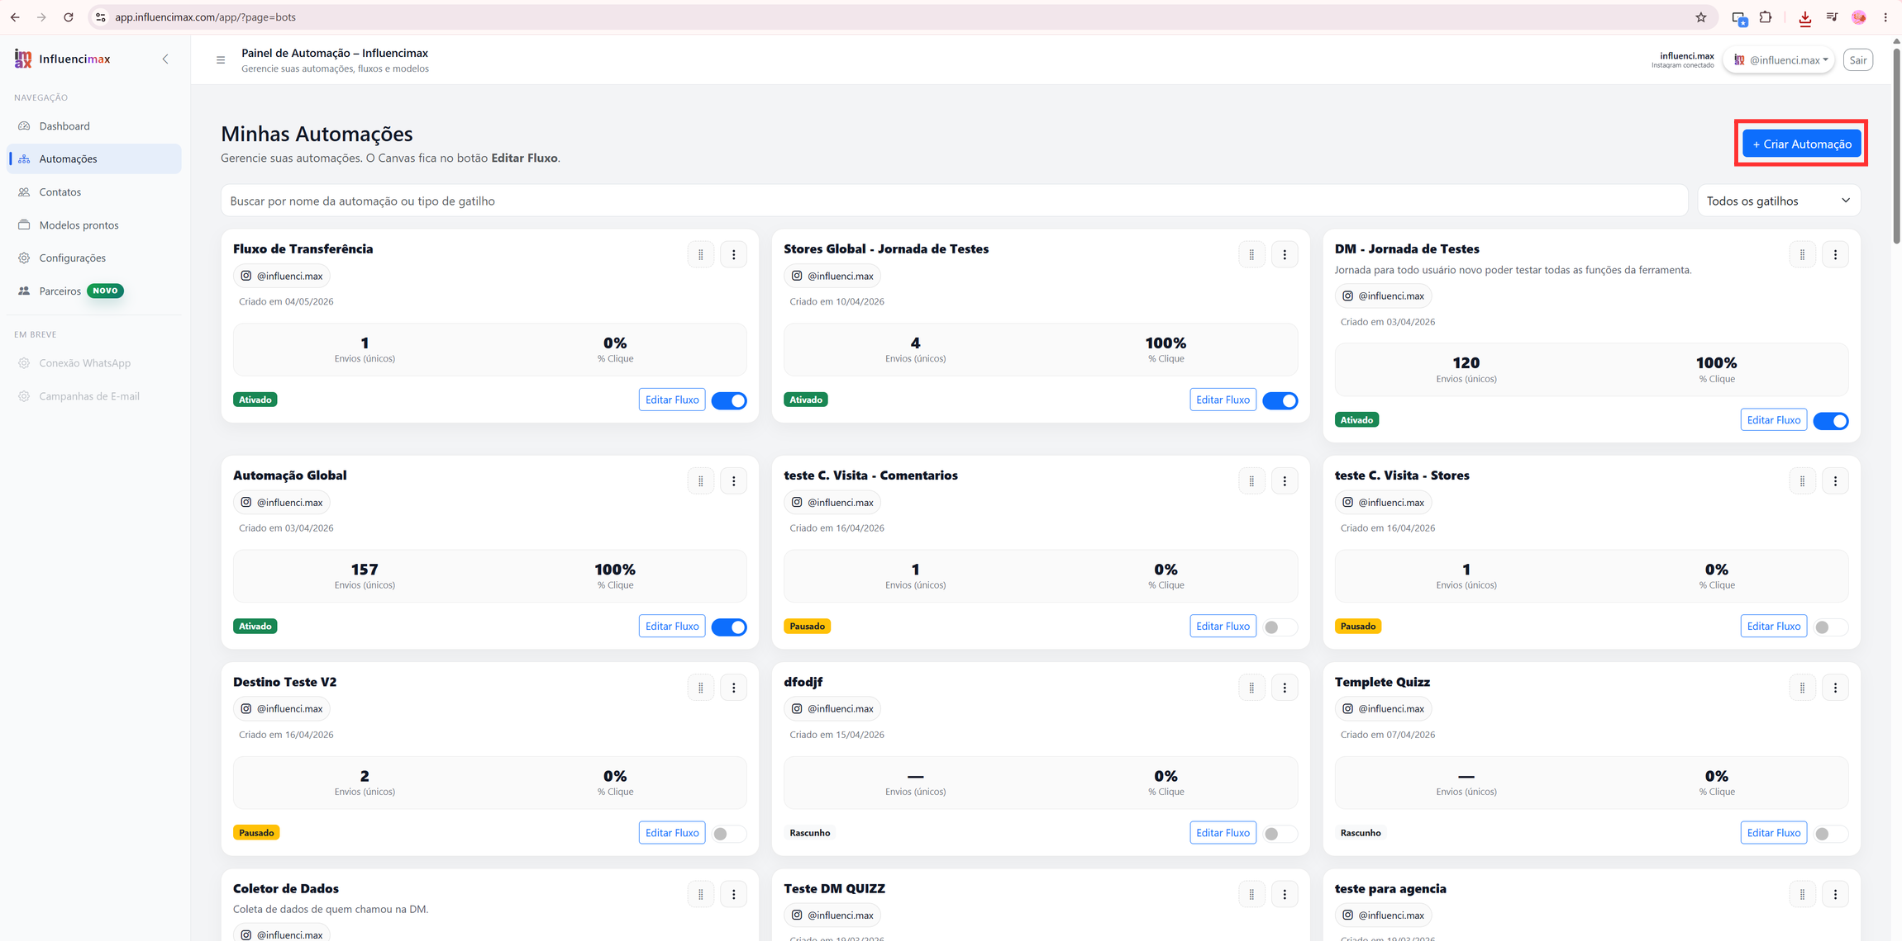
Task: Activate teste C. Visita - Stores toggle
Action: coord(1831,627)
